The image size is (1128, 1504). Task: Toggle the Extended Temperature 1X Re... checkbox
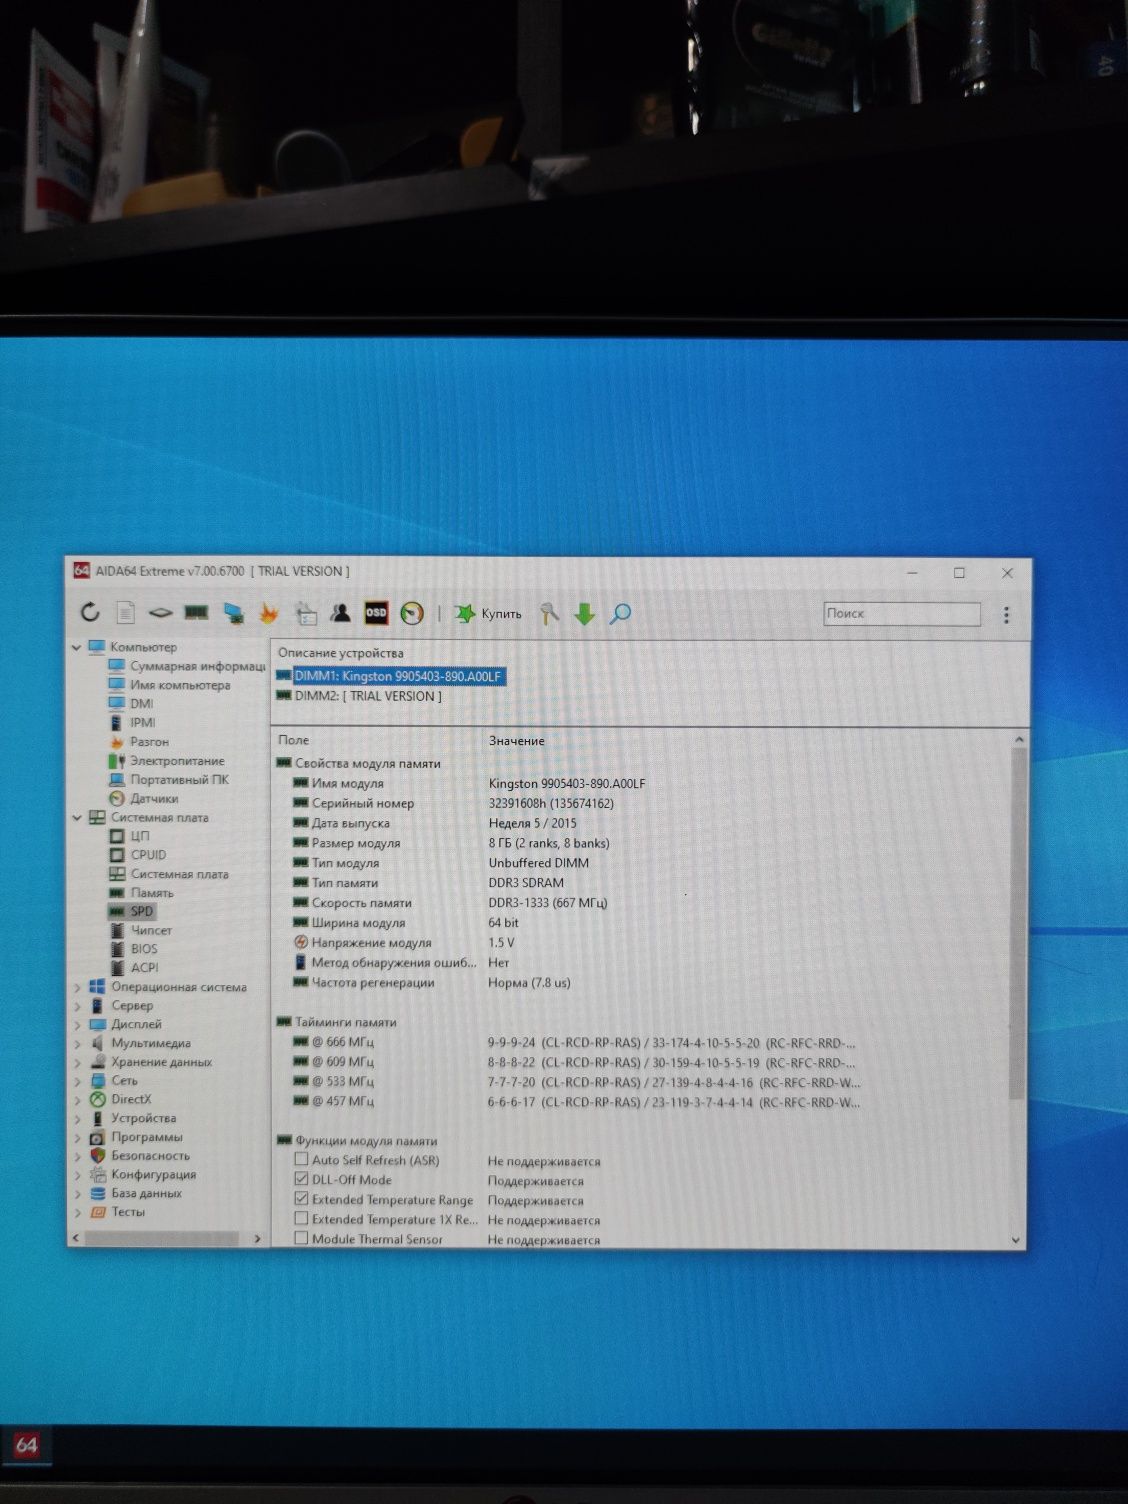pos(301,1219)
